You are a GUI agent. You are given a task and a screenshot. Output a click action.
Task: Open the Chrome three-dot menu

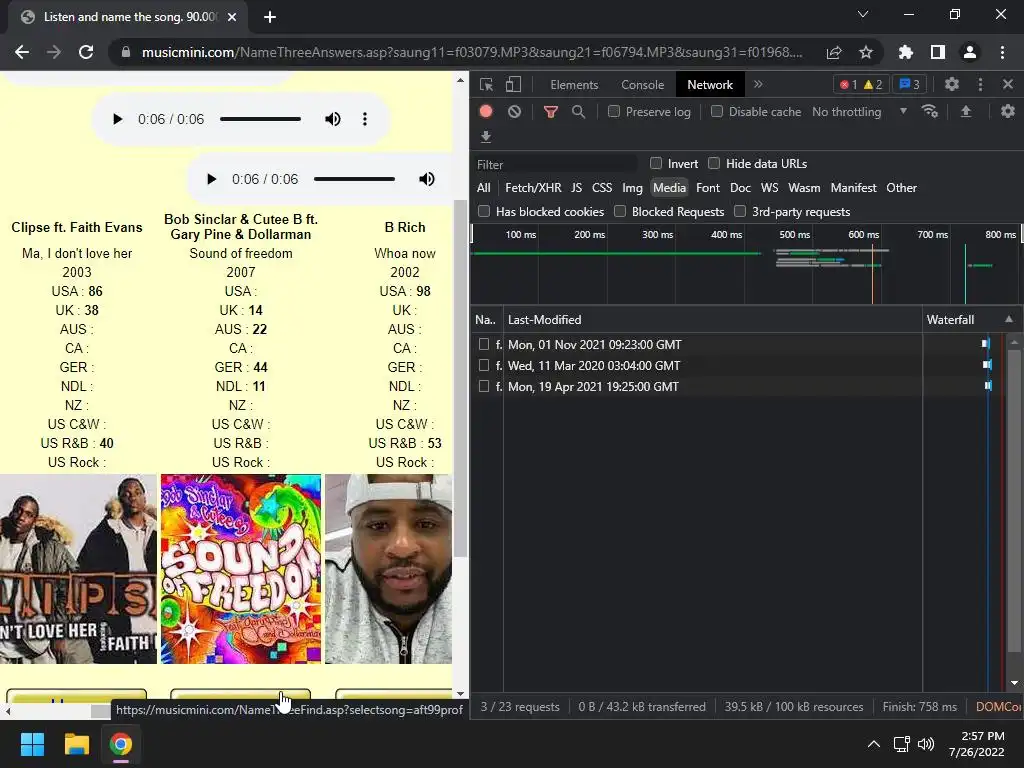point(1002,52)
